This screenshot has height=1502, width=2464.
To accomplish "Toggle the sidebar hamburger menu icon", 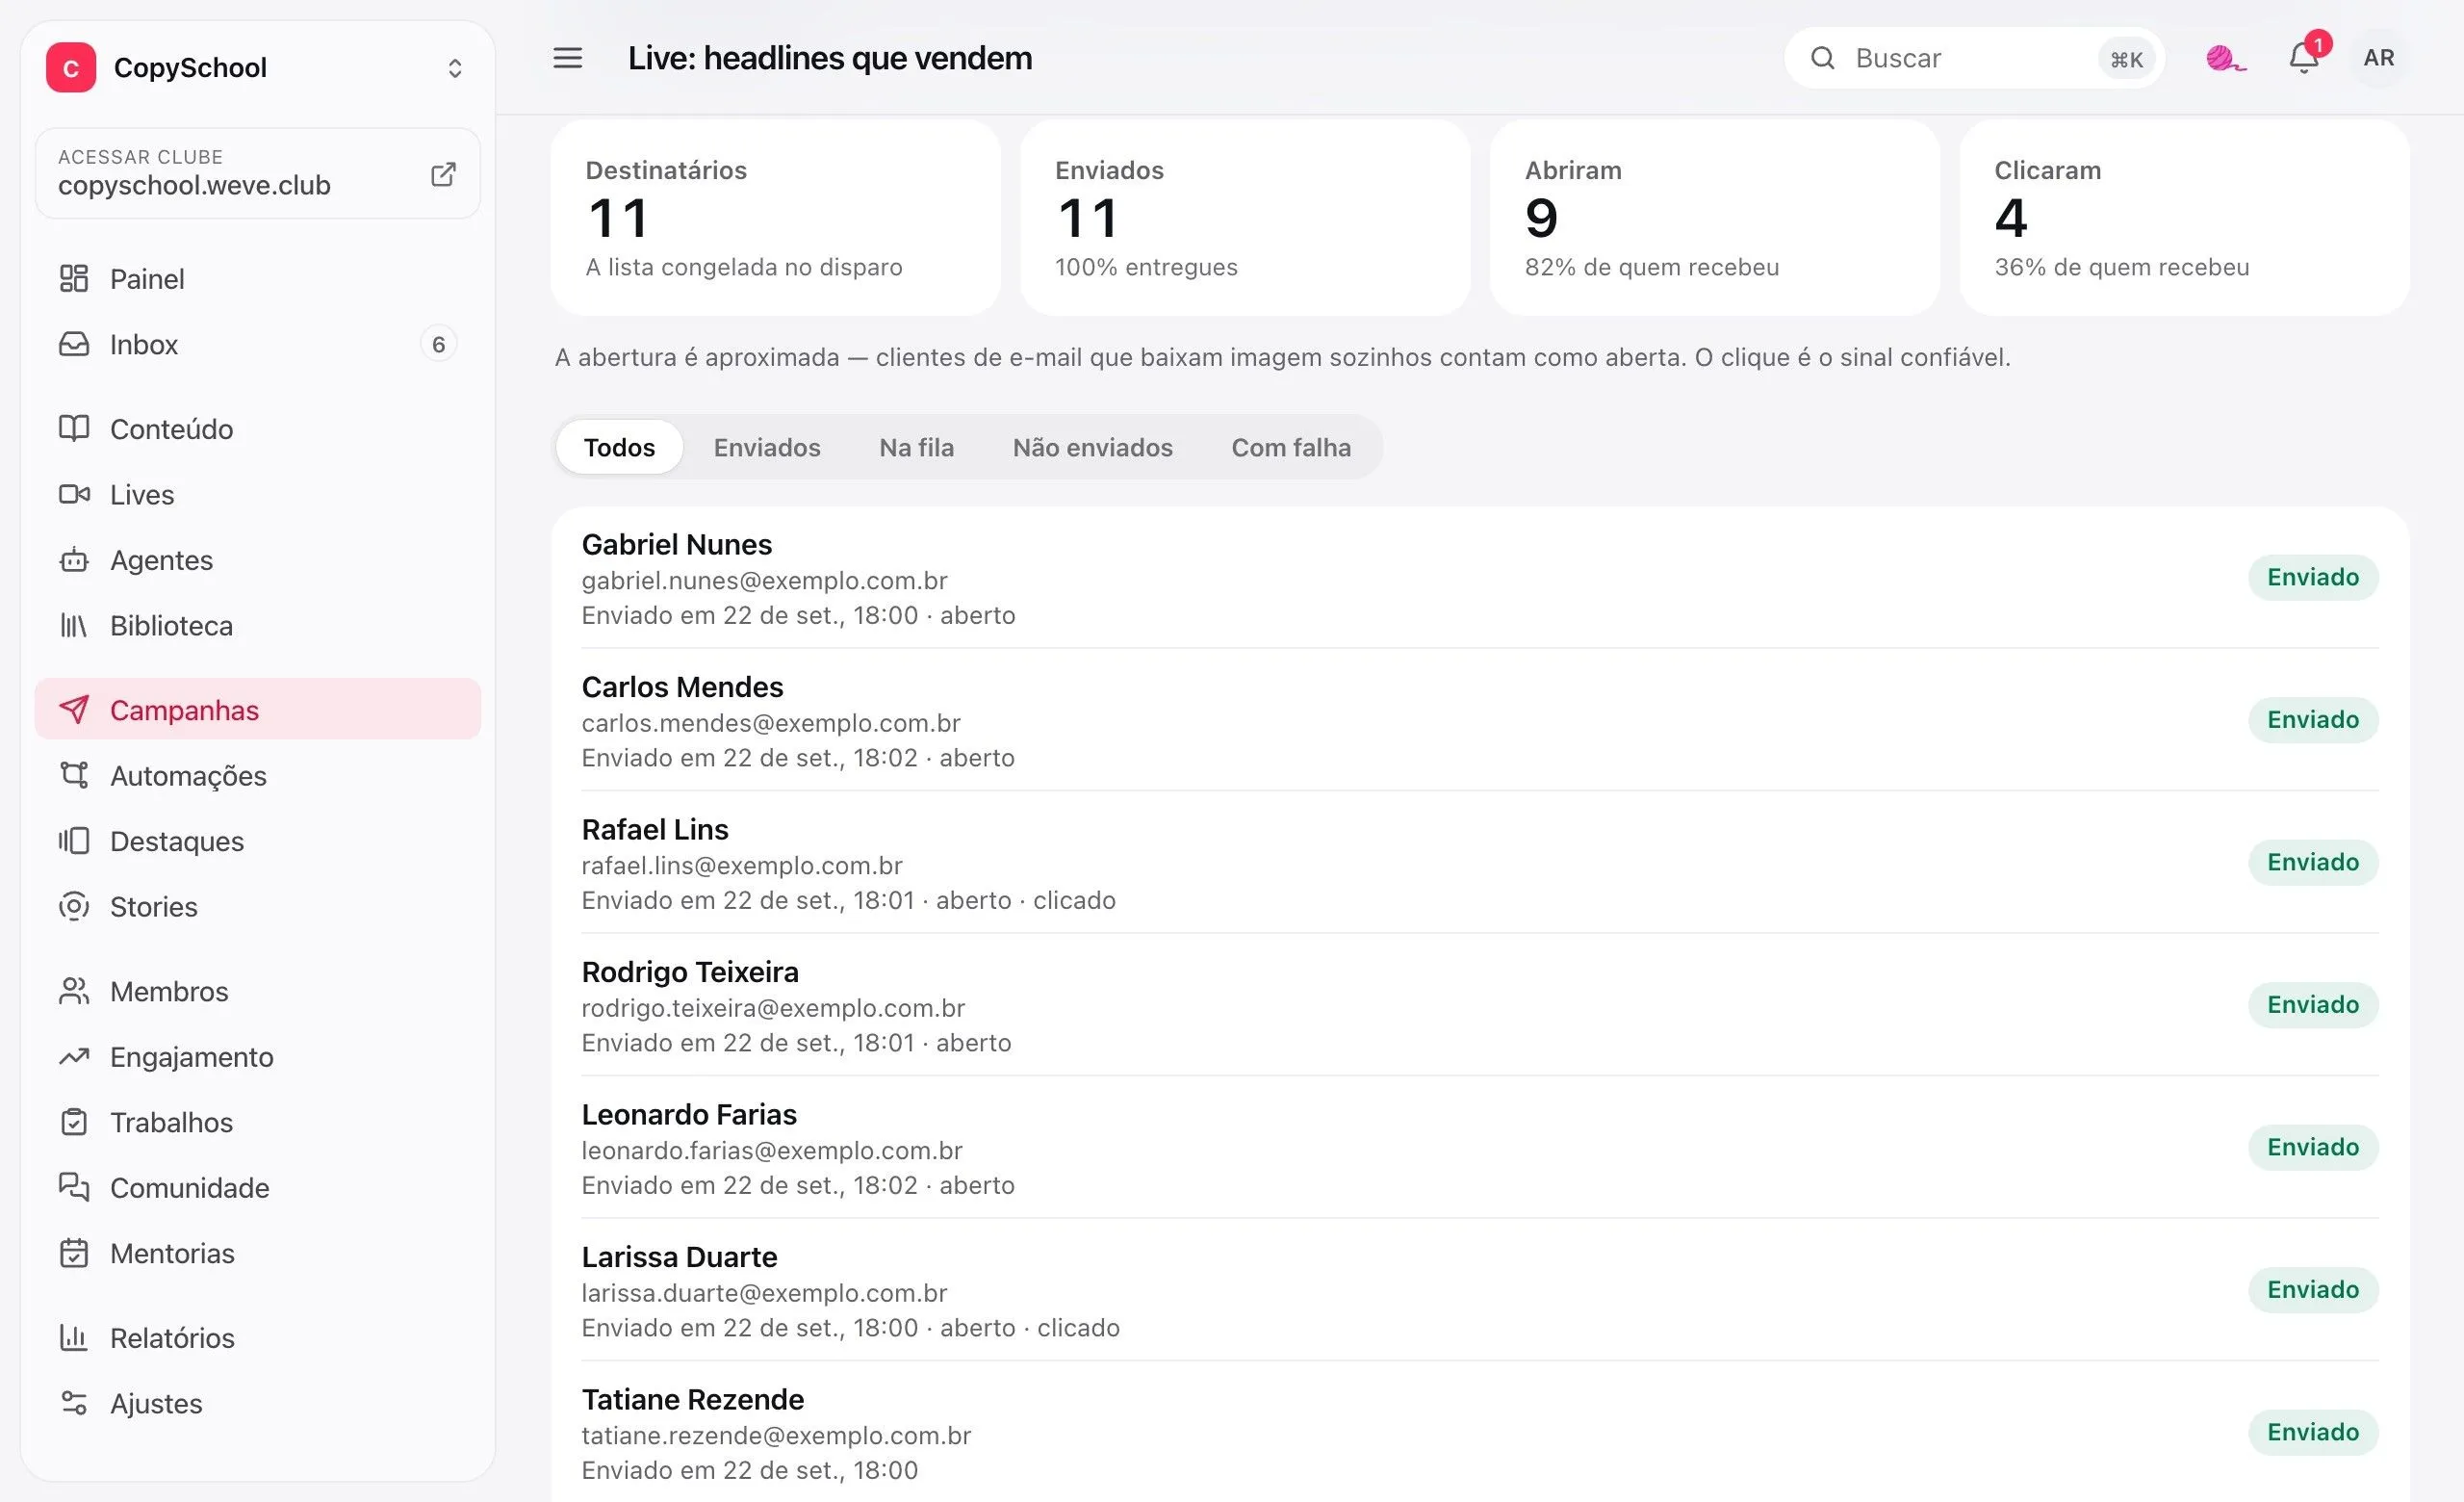I will (567, 58).
